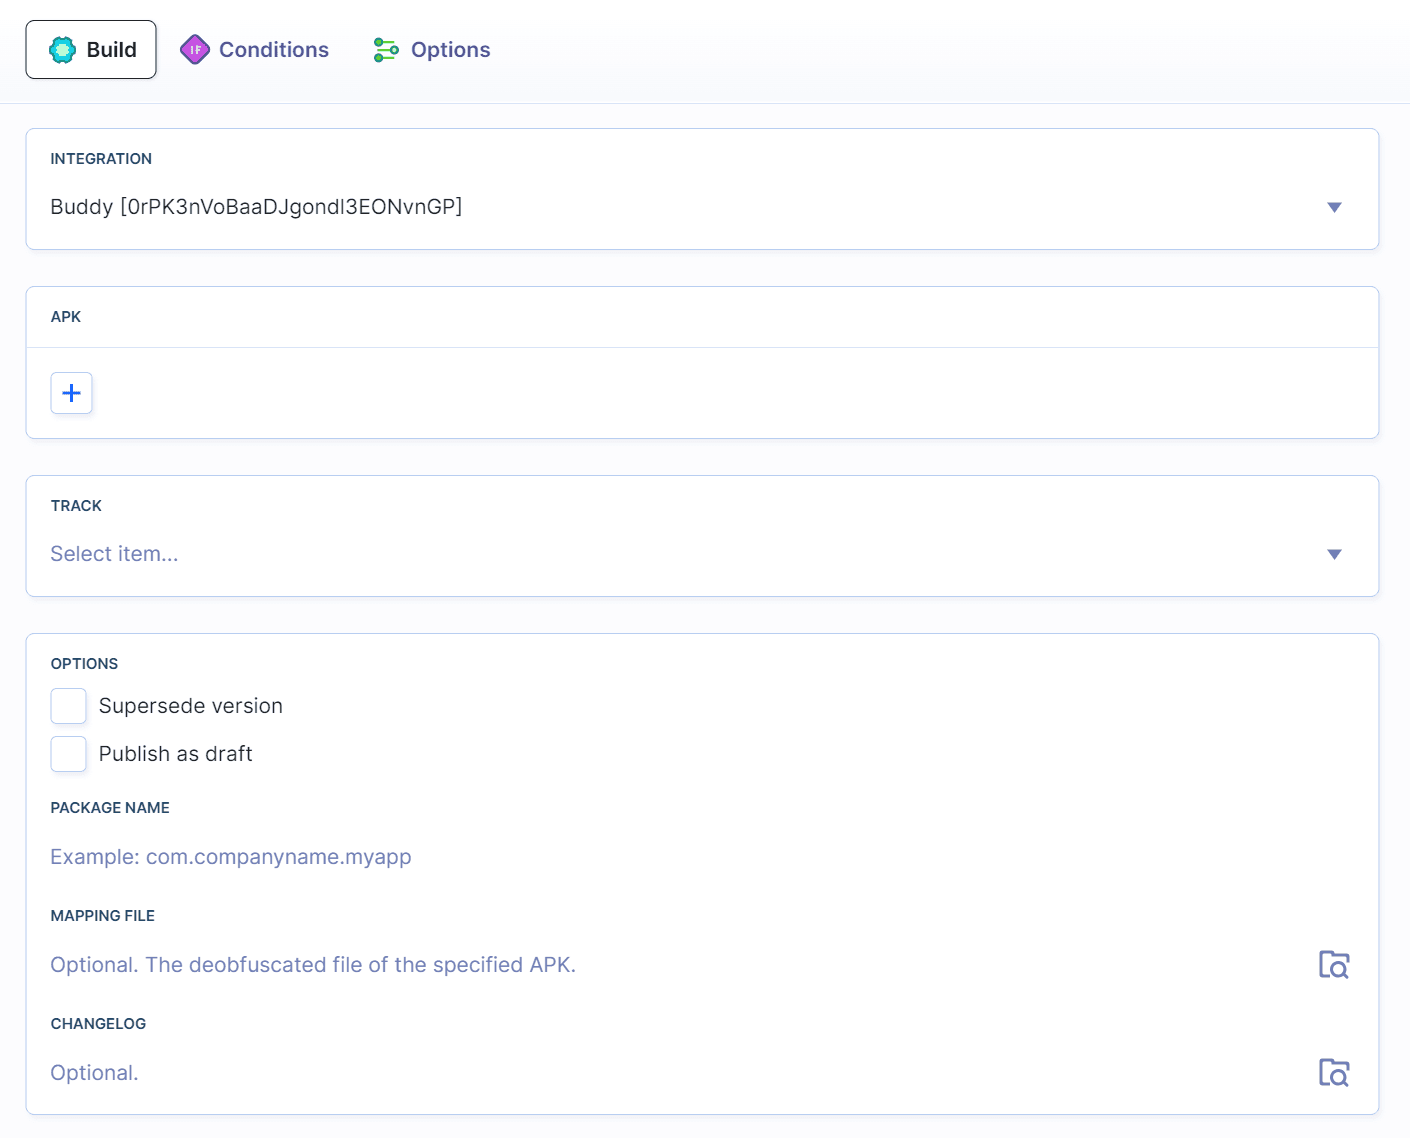Switch to the Options tab
The width and height of the screenshot is (1410, 1138).
click(449, 49)
